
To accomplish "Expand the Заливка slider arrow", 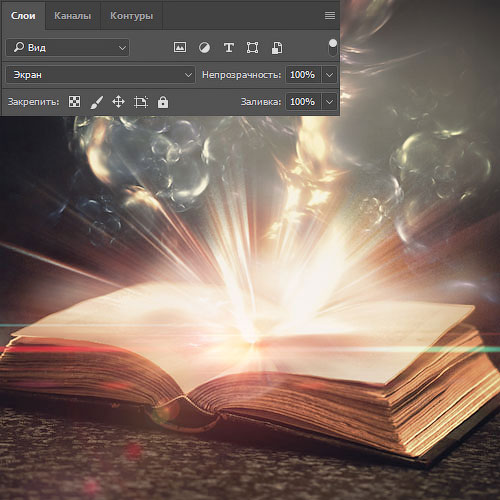I will (x=329, y=102).
